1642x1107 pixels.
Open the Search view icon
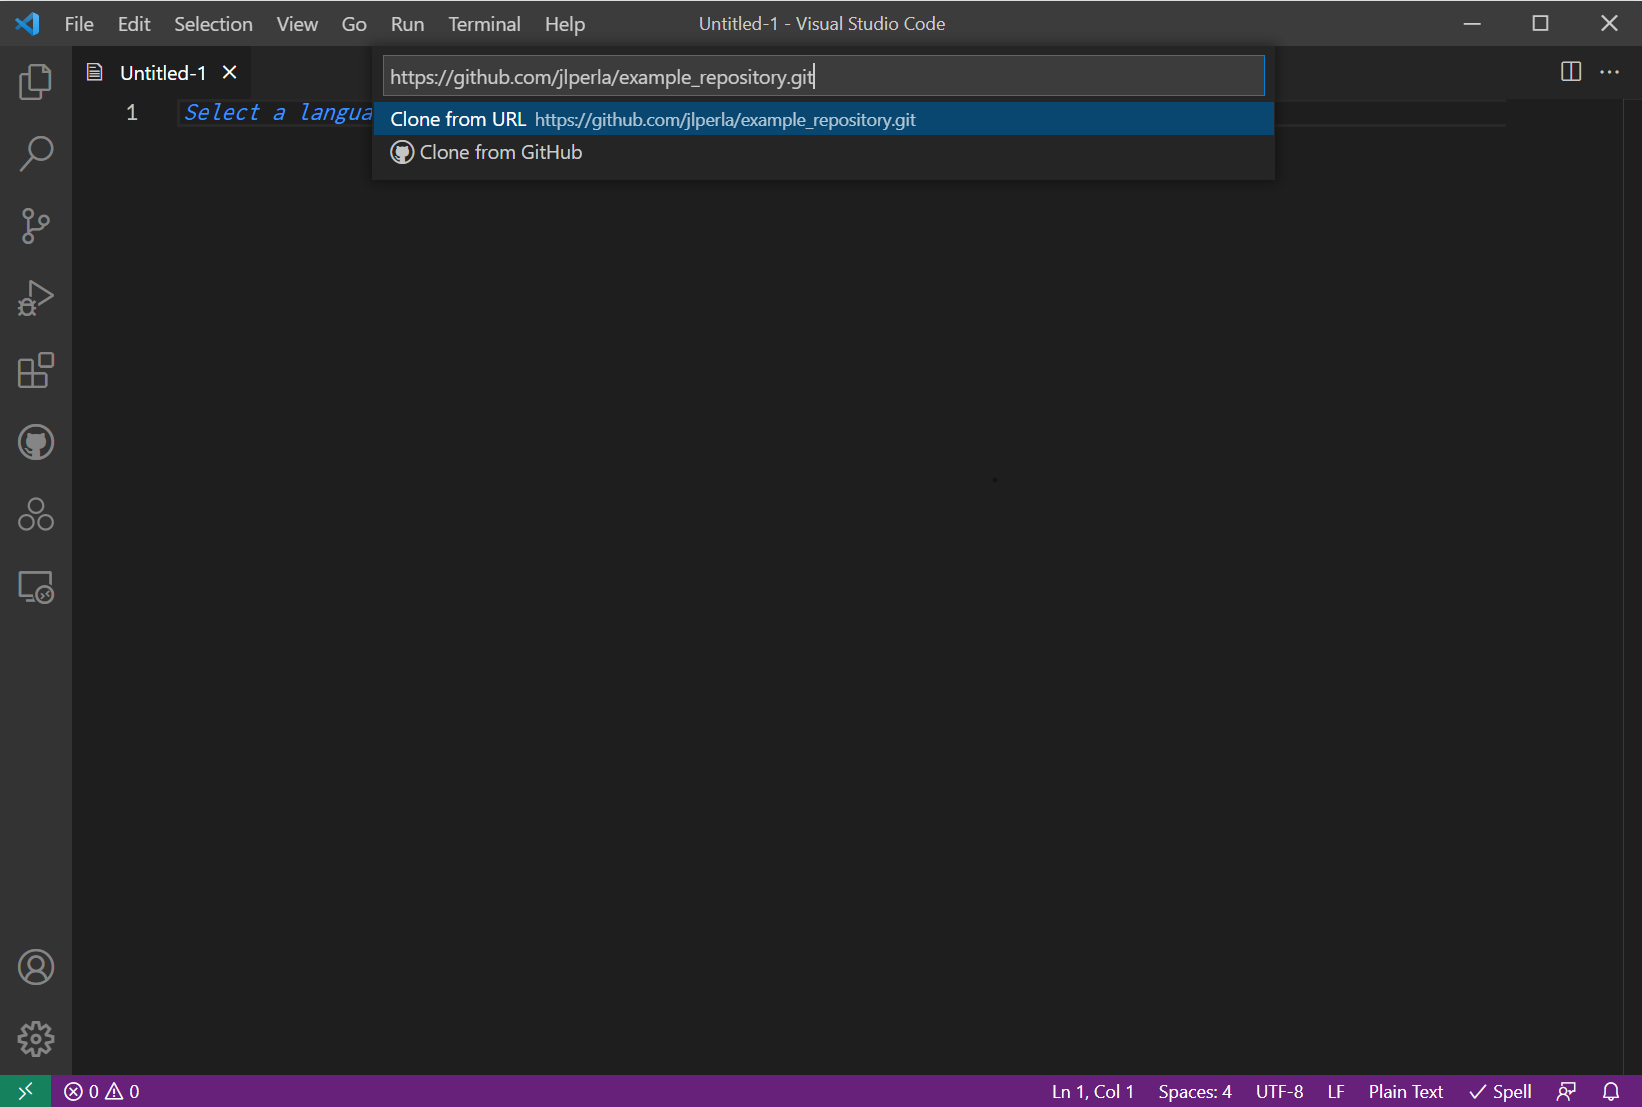click(36, 154)
